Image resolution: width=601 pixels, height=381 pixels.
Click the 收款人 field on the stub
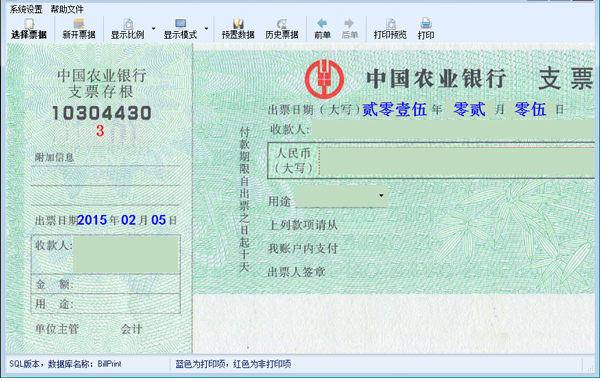pyautogui.click(x=126, y=255)
